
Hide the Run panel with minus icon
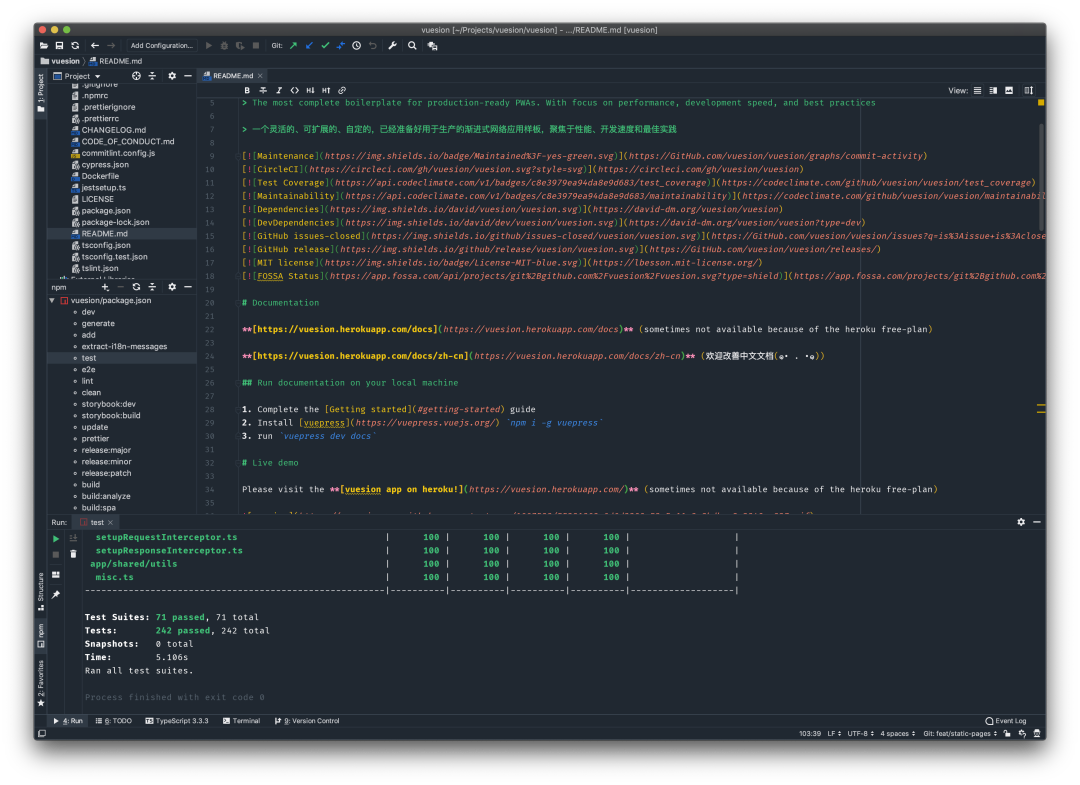[x=1037, y=522]
